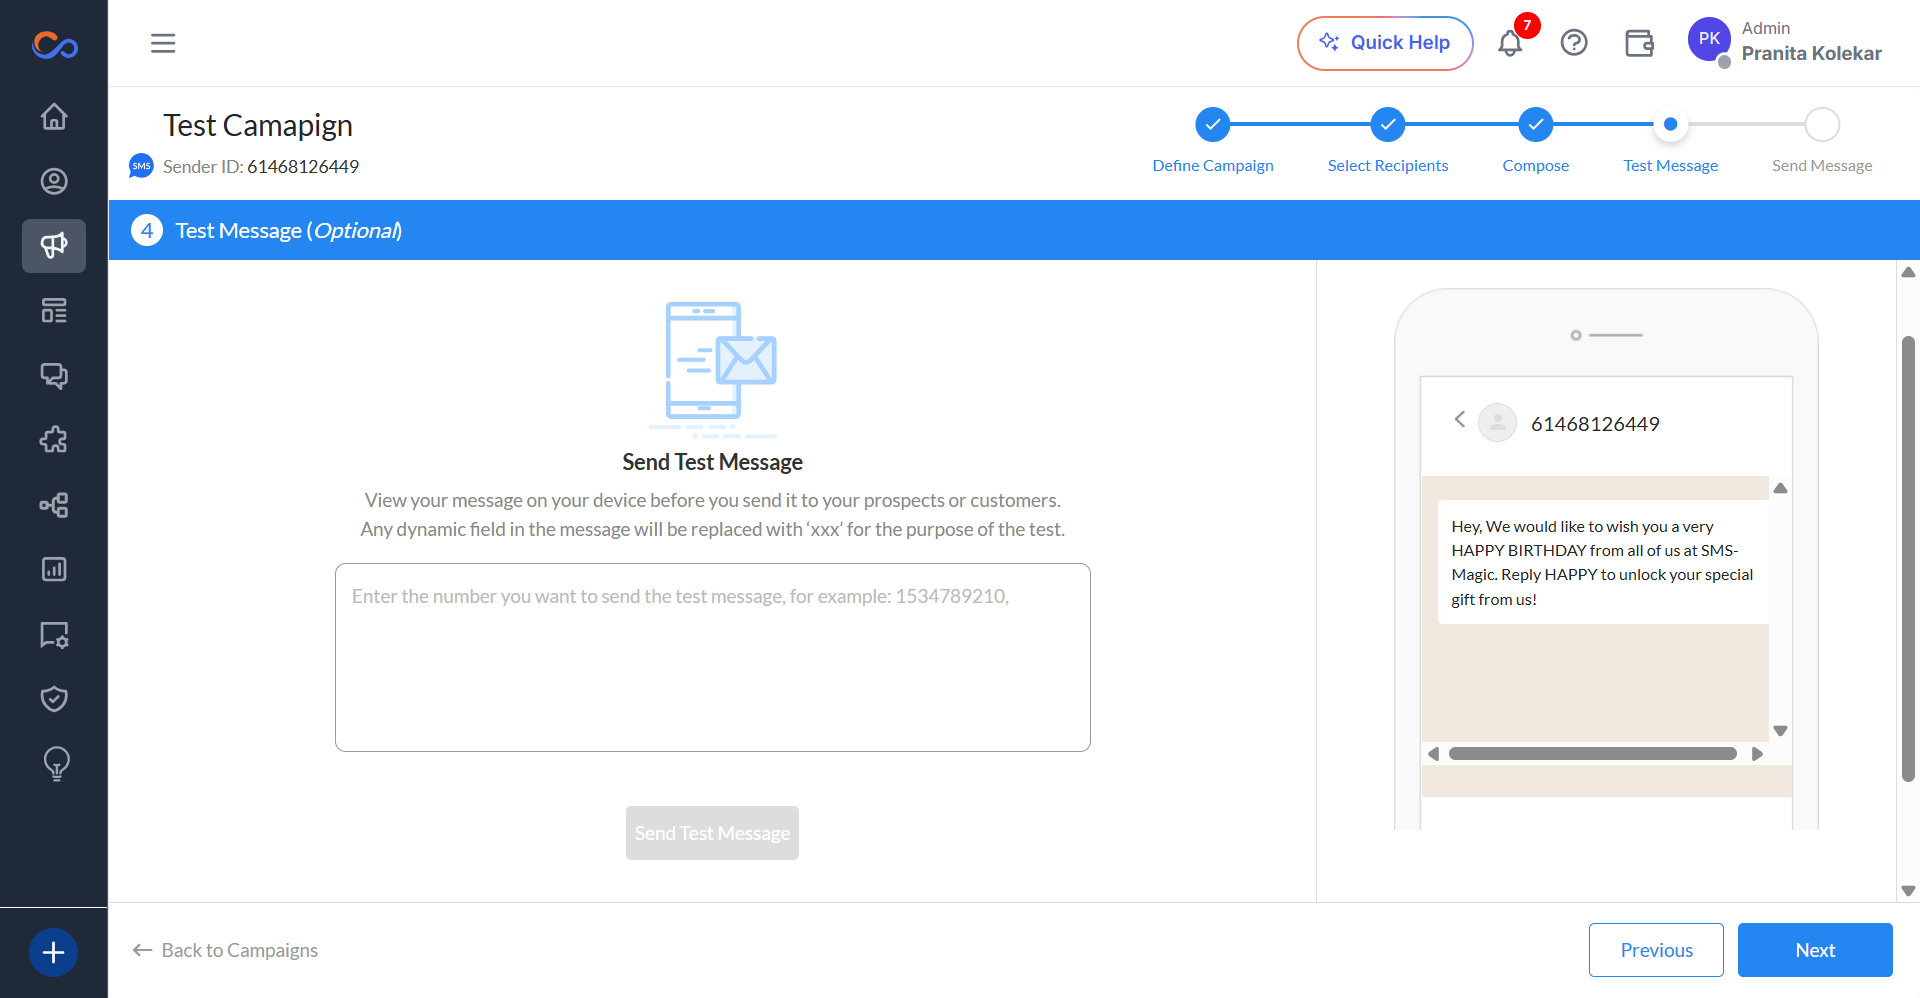Go to Select Recipients step
Viewport: 1920px width, 998px height.
tap(1388, 125)
